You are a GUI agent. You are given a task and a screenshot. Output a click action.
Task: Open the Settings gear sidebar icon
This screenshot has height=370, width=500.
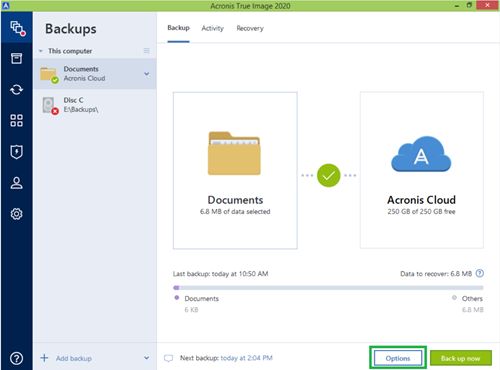coord(16,214)
